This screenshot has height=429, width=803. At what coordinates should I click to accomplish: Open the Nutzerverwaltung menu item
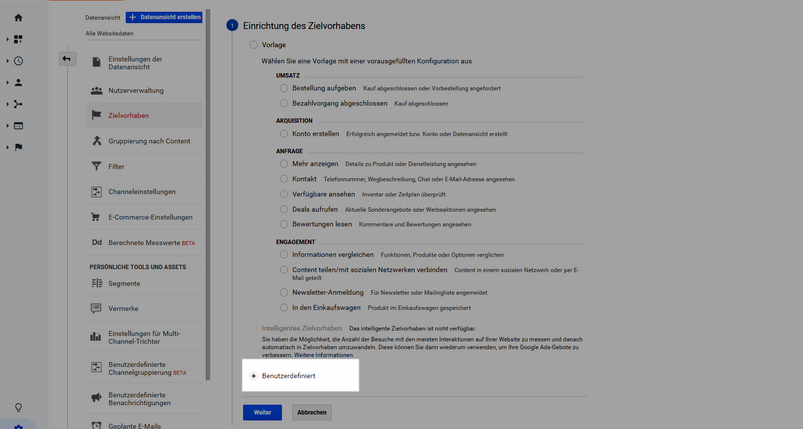144,91
